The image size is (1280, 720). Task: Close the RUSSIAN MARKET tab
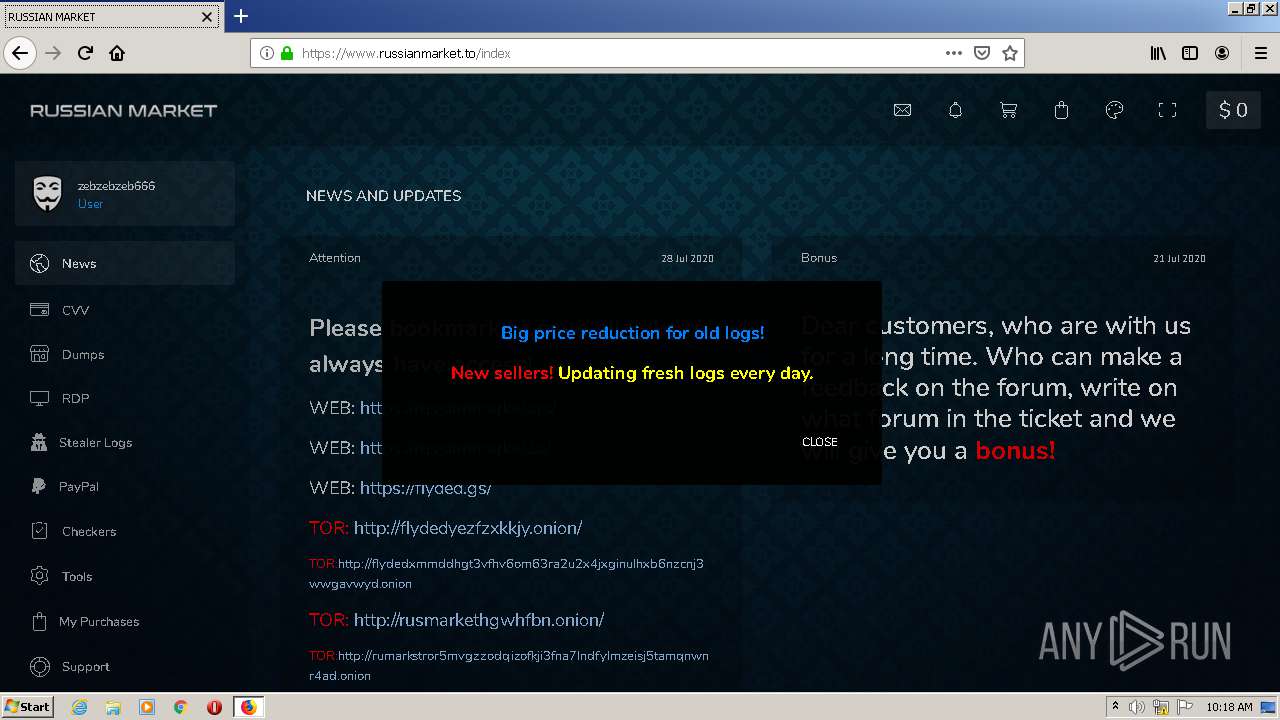pyautogui.click(x=207, y=17)
